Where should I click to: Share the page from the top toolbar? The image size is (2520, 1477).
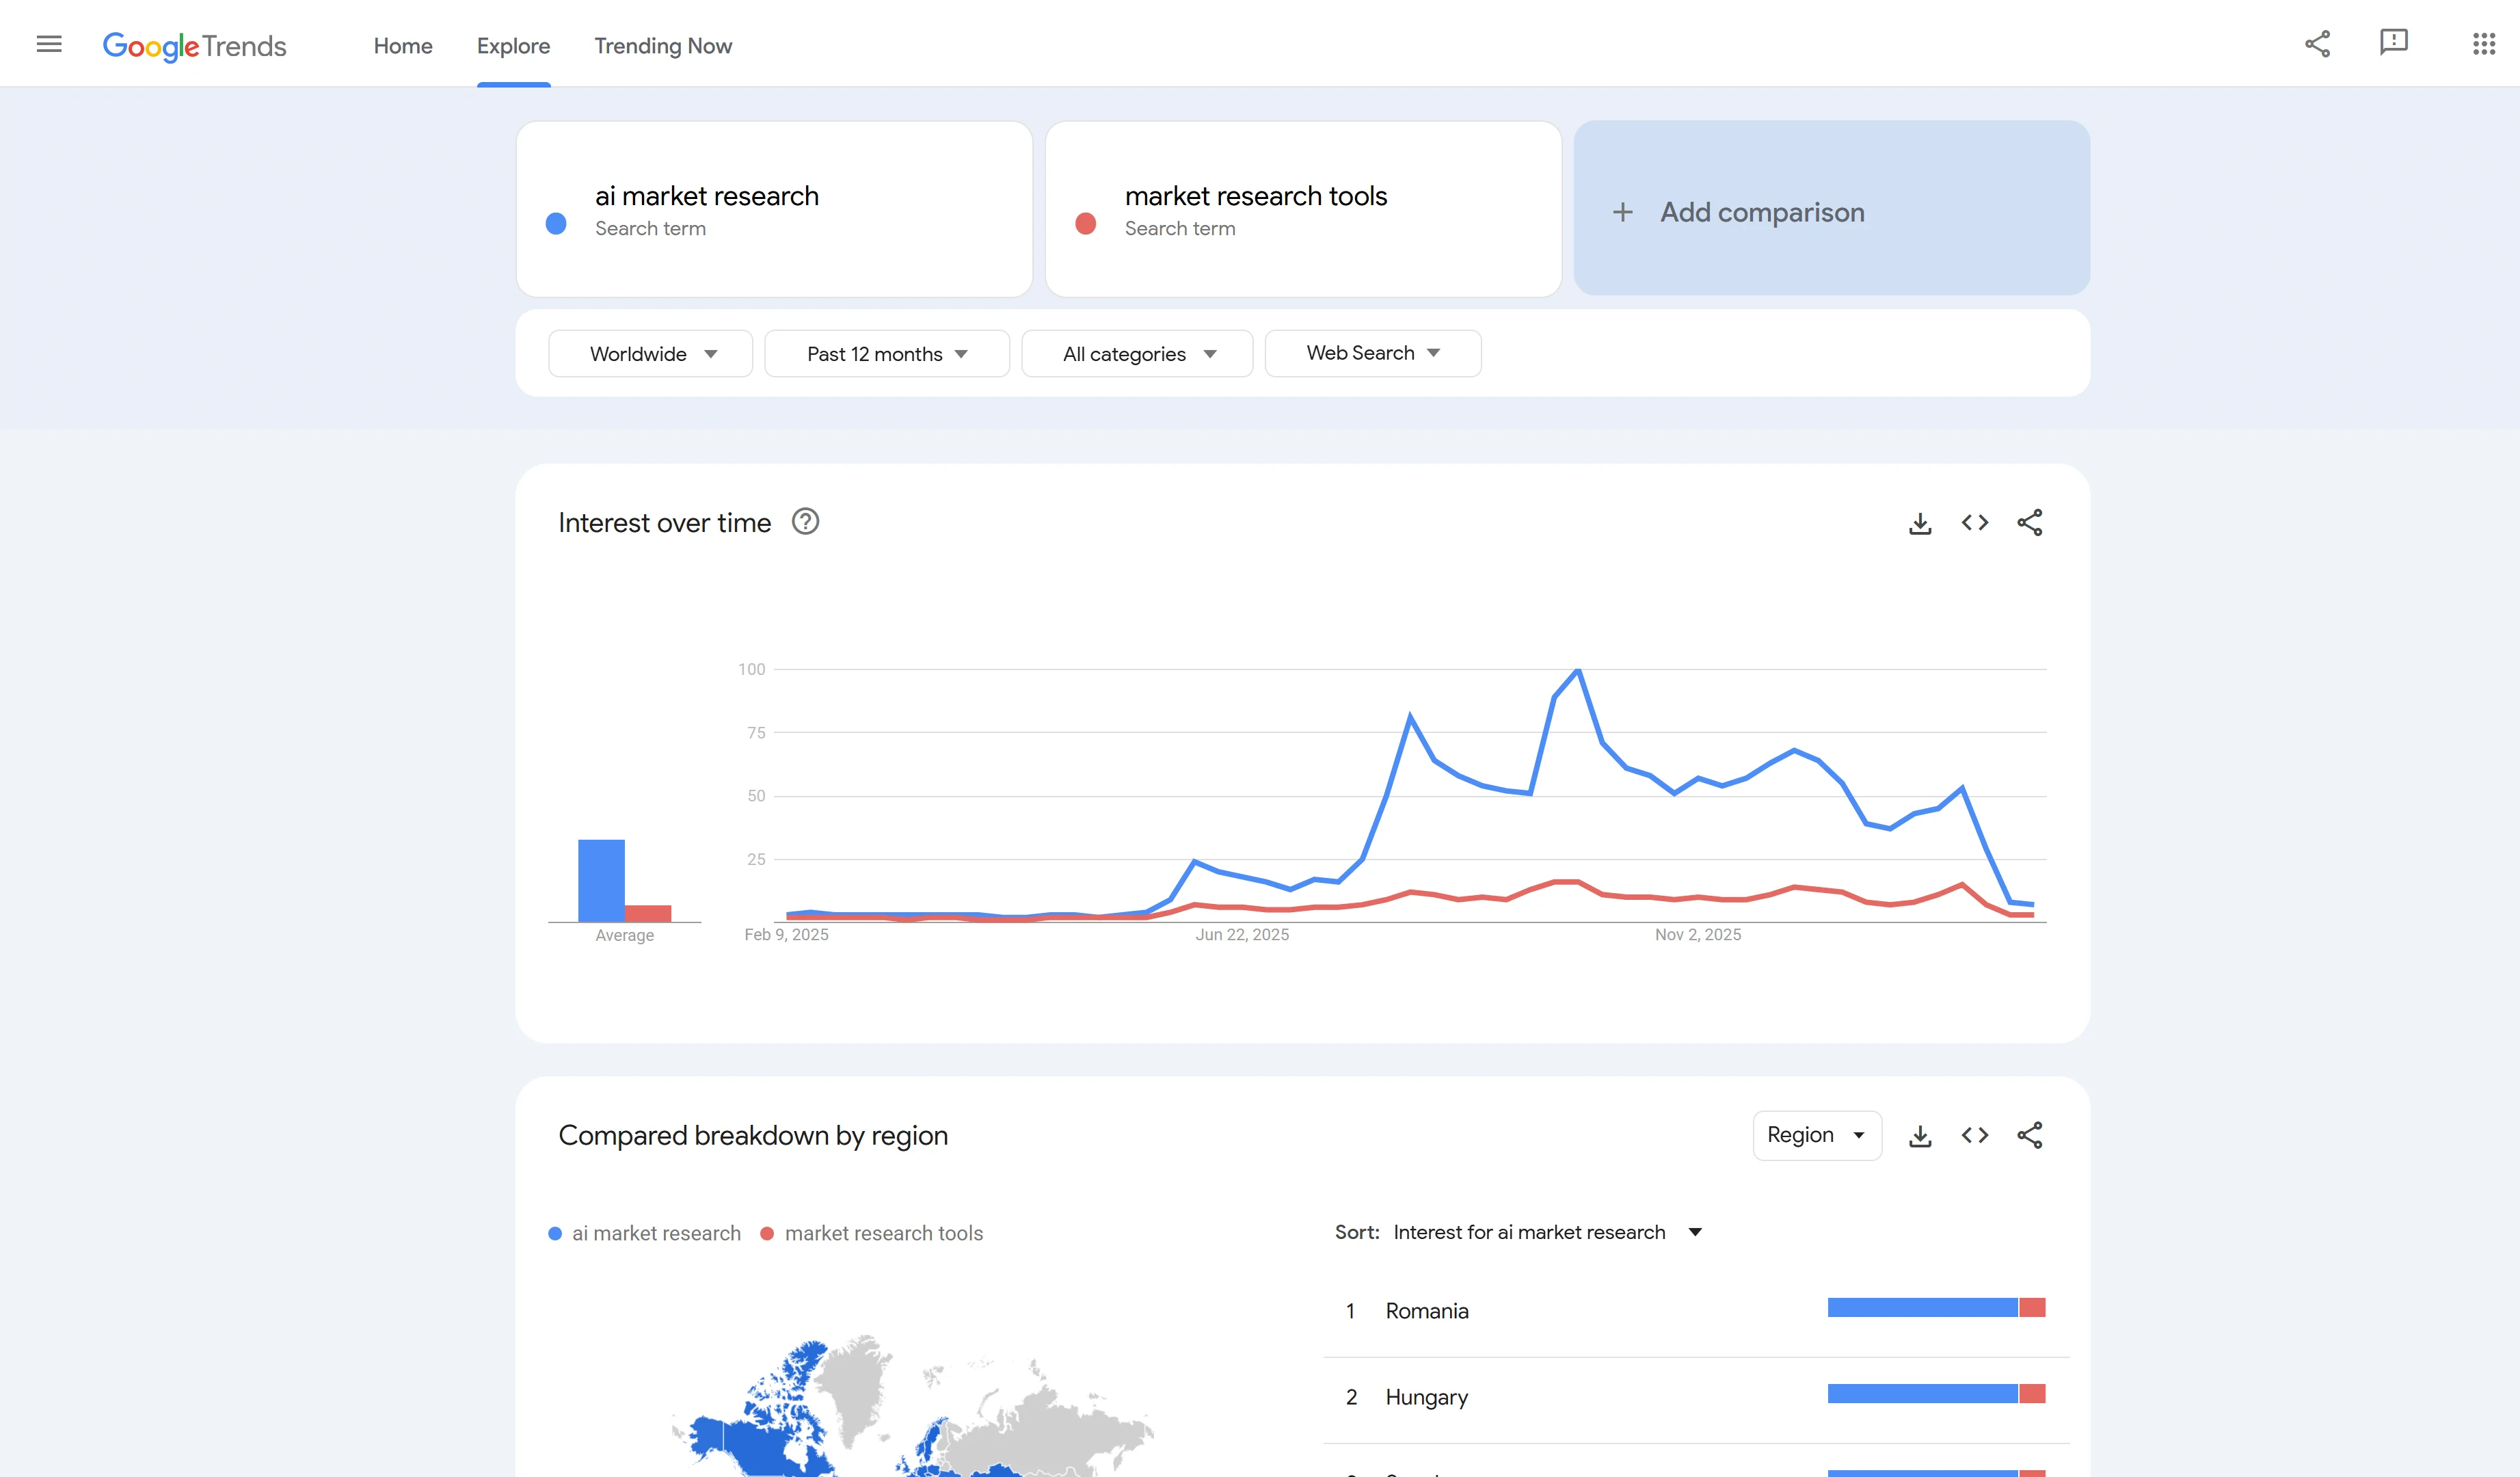(x=2317, y=43)
